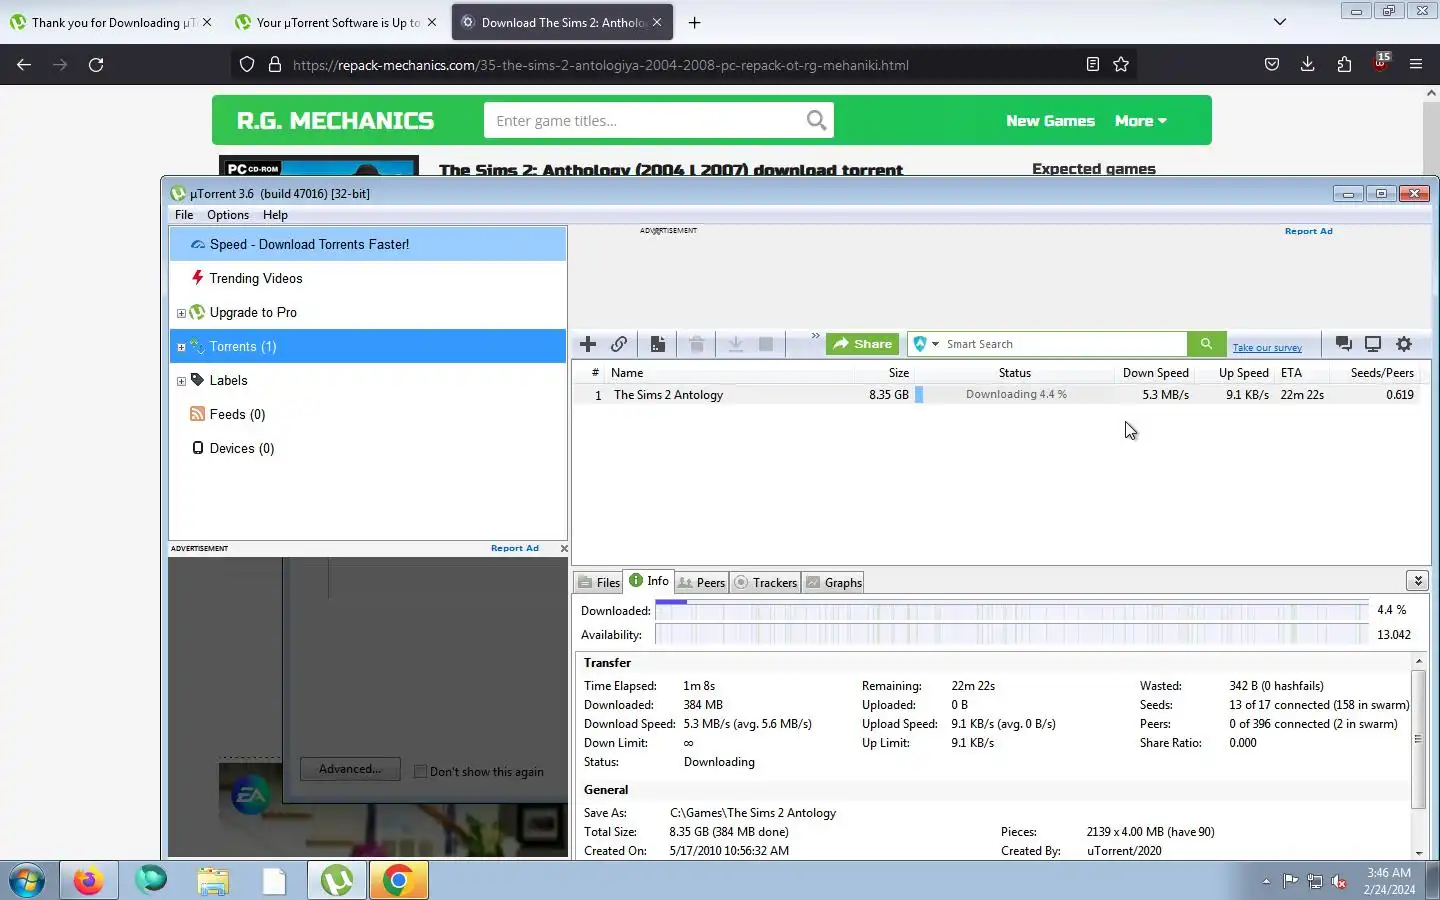This screenshot has width=1440, height=900.
Task: Select Speed - Download Torrents Faster item
Action: click(x=368, y=244)
